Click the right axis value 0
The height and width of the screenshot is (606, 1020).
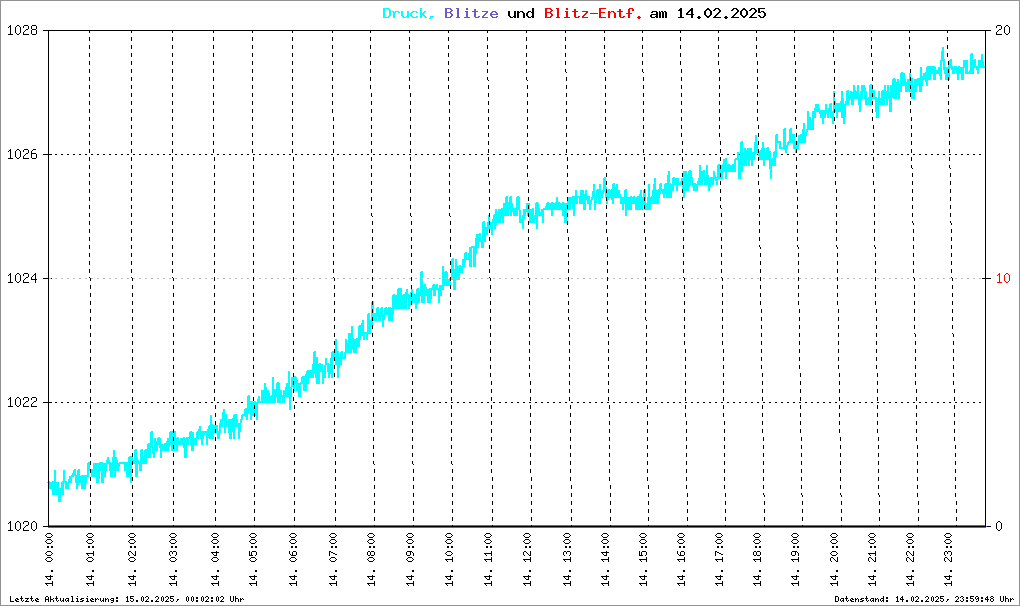pyautogui.click(x=1000, y=527)
